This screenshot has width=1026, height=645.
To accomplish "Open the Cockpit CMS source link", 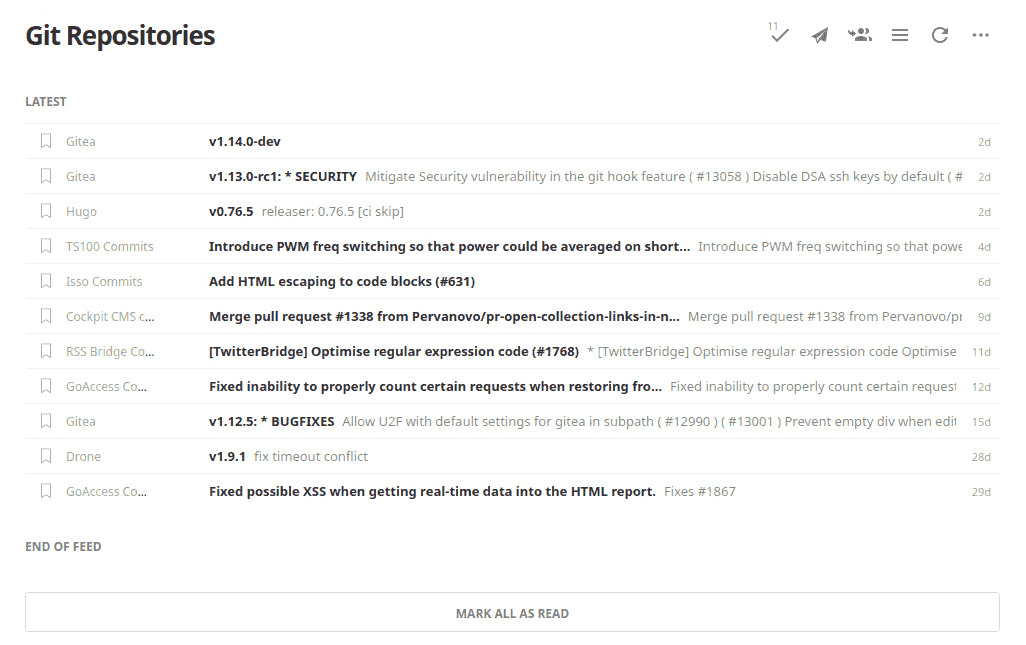I will point(110,316).
